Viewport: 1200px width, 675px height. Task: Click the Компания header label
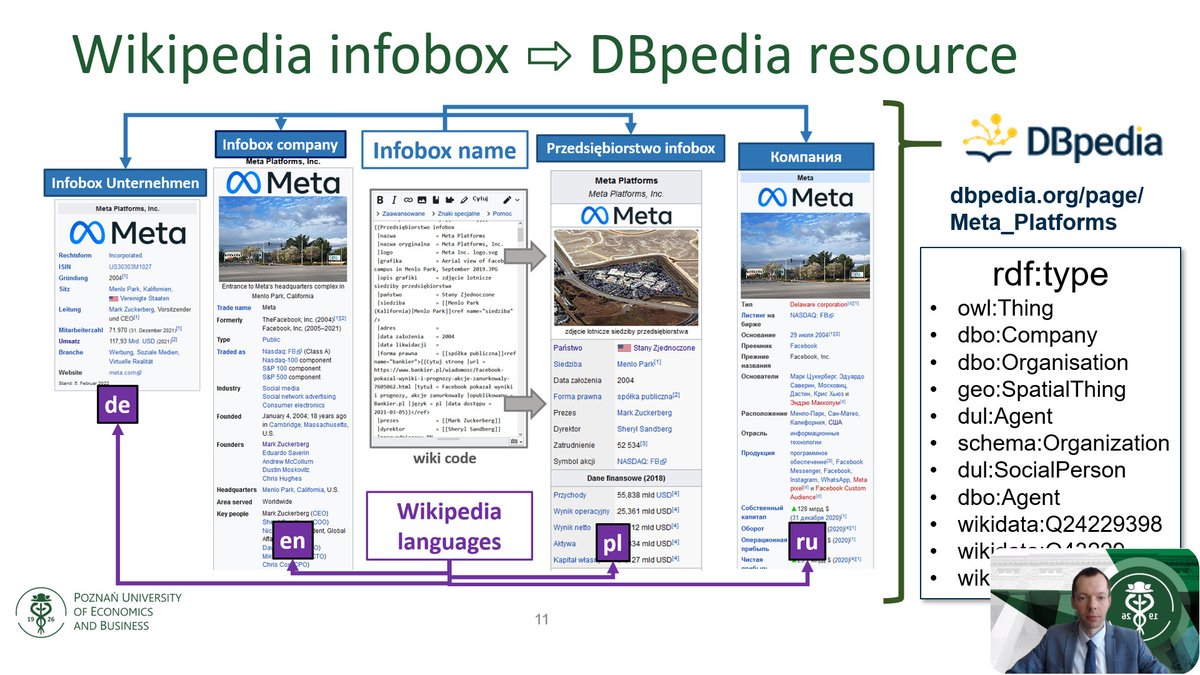[x=805, y=156]
